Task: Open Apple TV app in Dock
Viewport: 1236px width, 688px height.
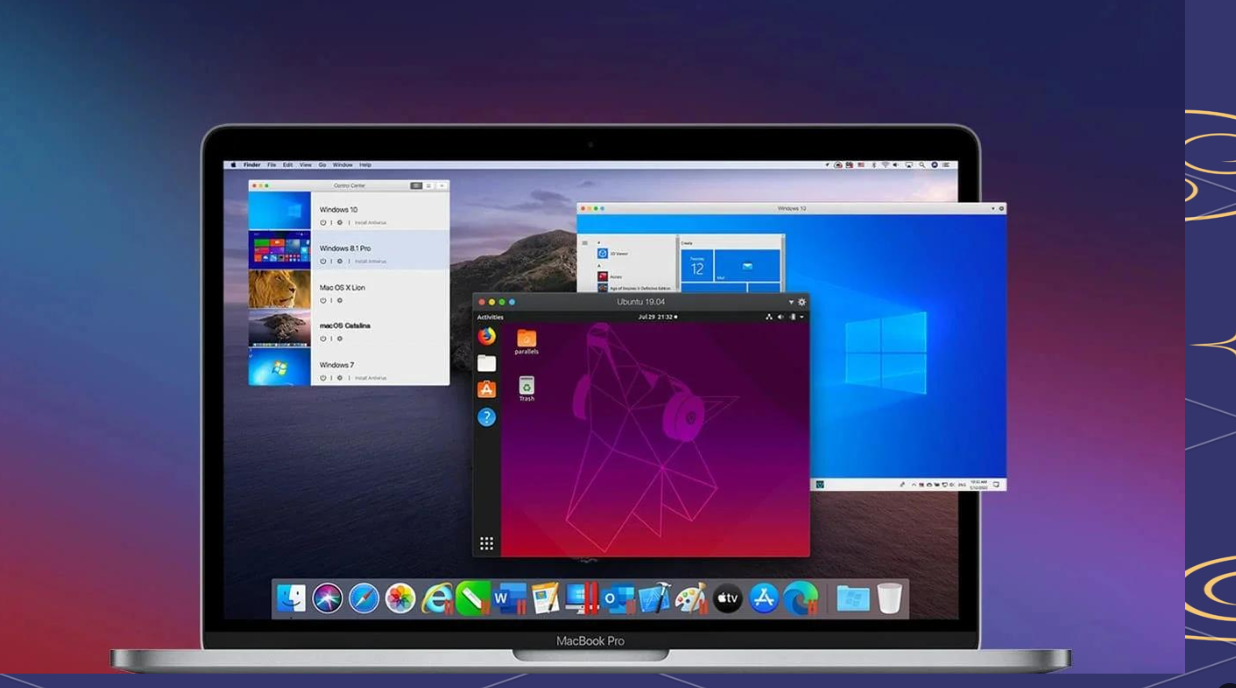Action: pyautogui.click(x=727, y=598)
